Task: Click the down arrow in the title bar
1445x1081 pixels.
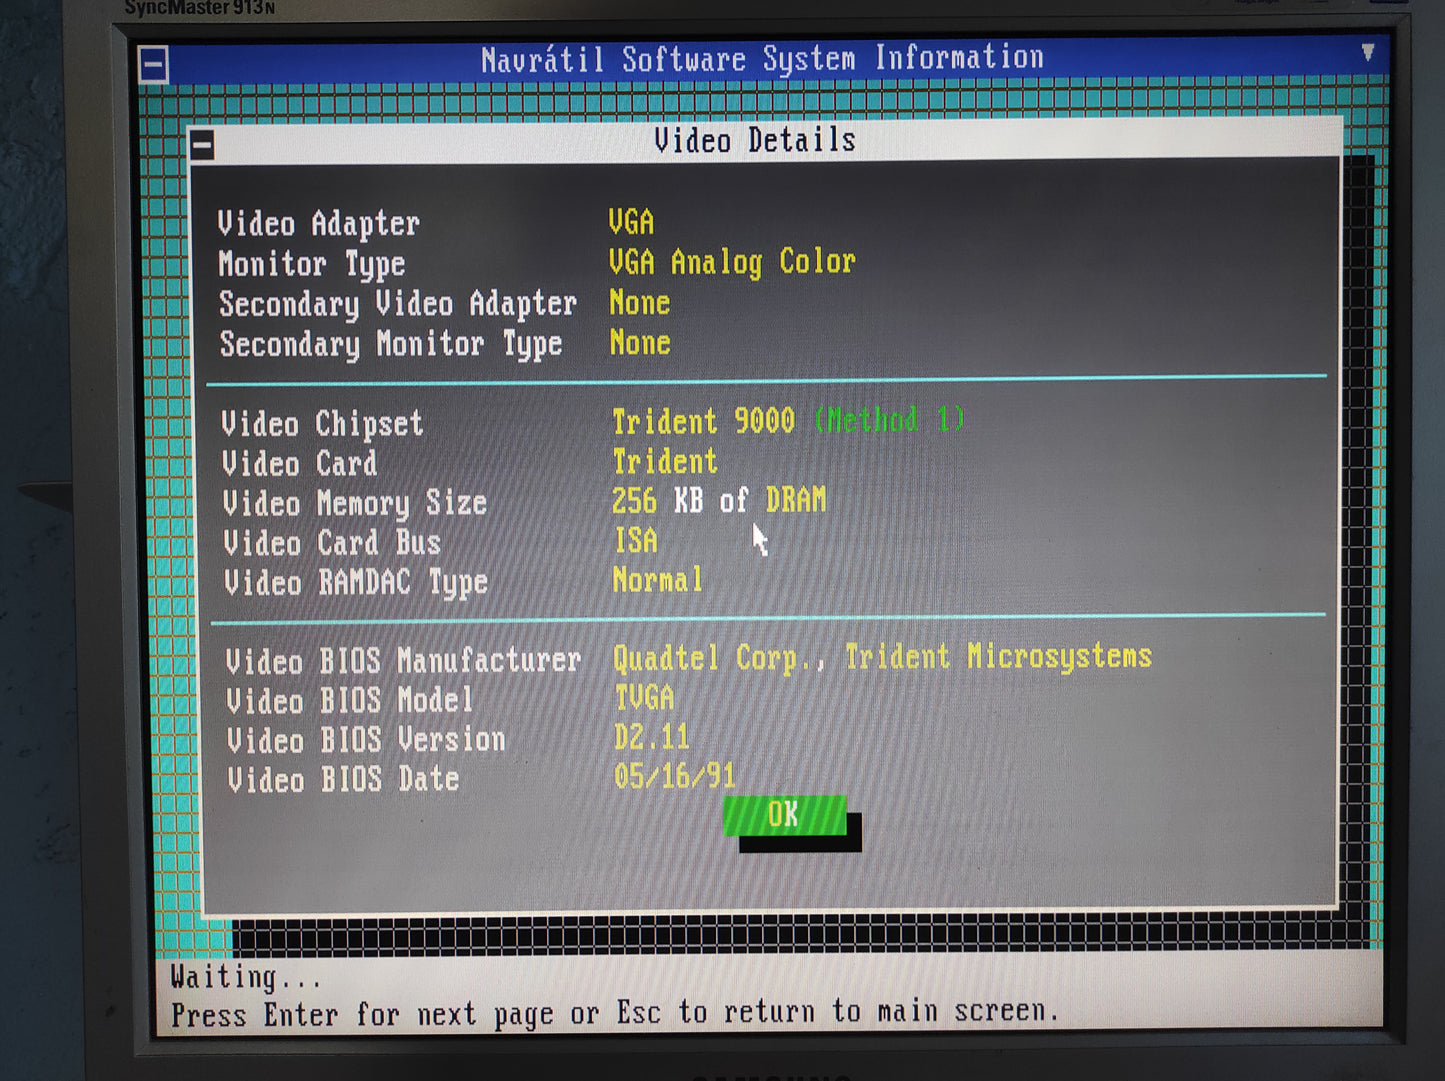Action: (x=1367, y=53)
